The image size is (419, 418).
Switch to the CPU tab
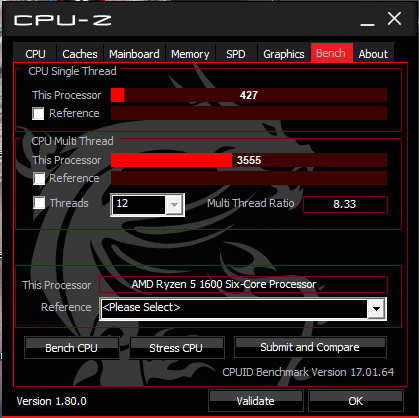(x=35, y=54)
